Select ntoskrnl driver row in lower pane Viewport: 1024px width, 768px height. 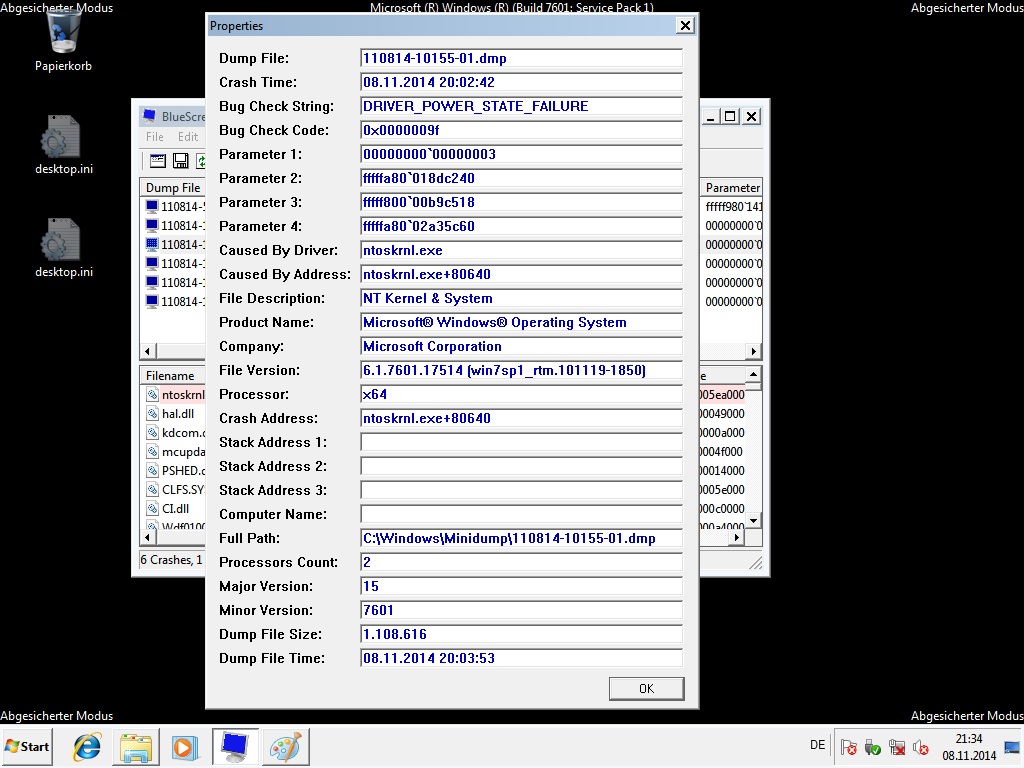pyautogui.click(x=174, y=394)
